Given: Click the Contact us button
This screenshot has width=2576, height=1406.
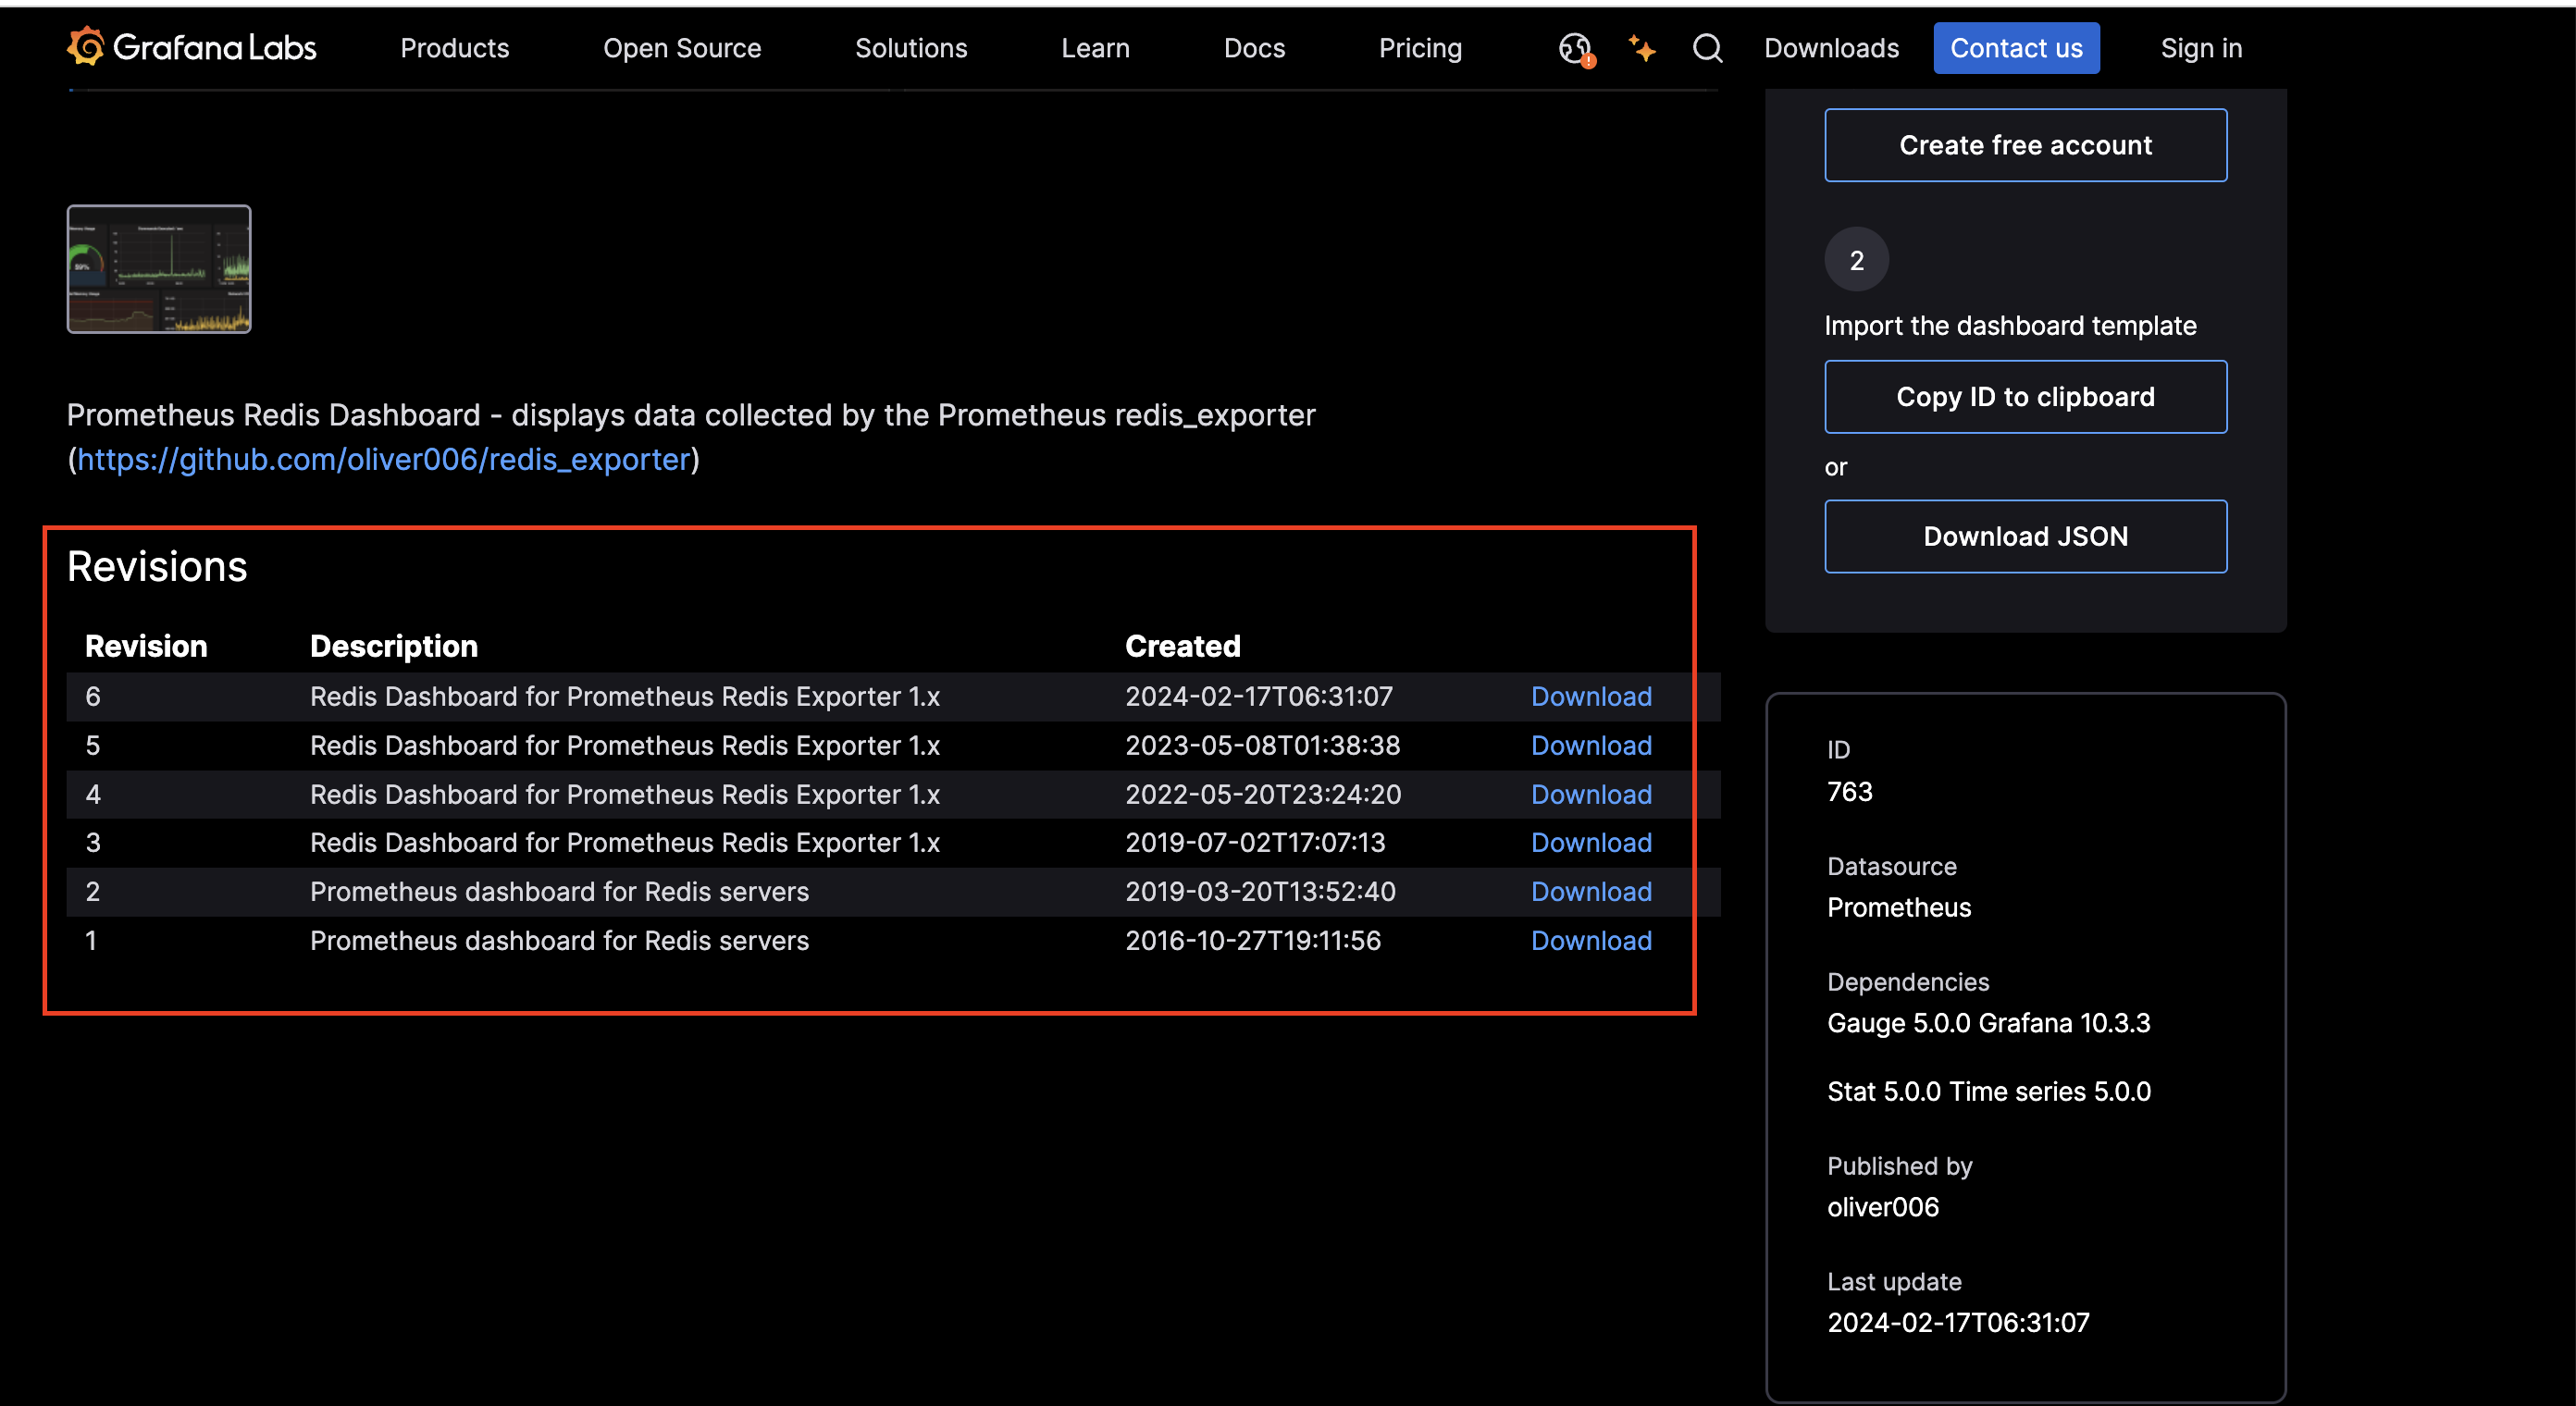Looking at the screenshot, I should [2015, 47].
